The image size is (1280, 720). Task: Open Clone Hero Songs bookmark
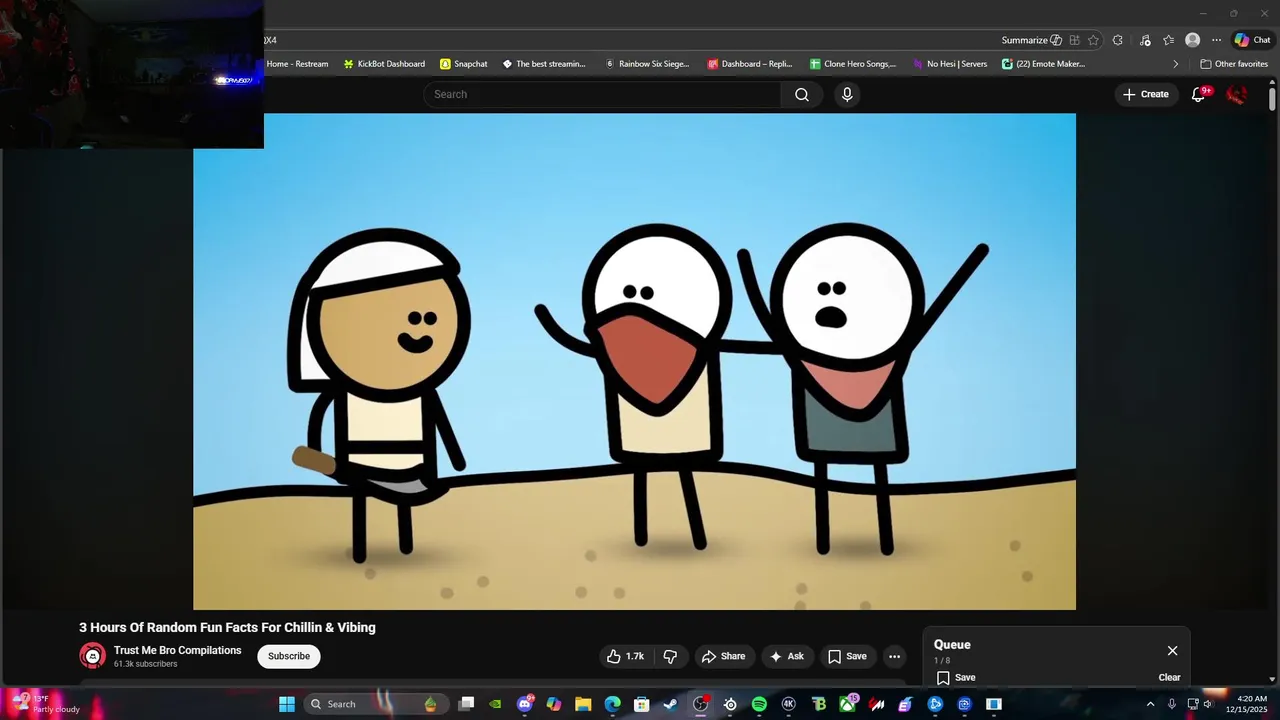pos(853,64)
